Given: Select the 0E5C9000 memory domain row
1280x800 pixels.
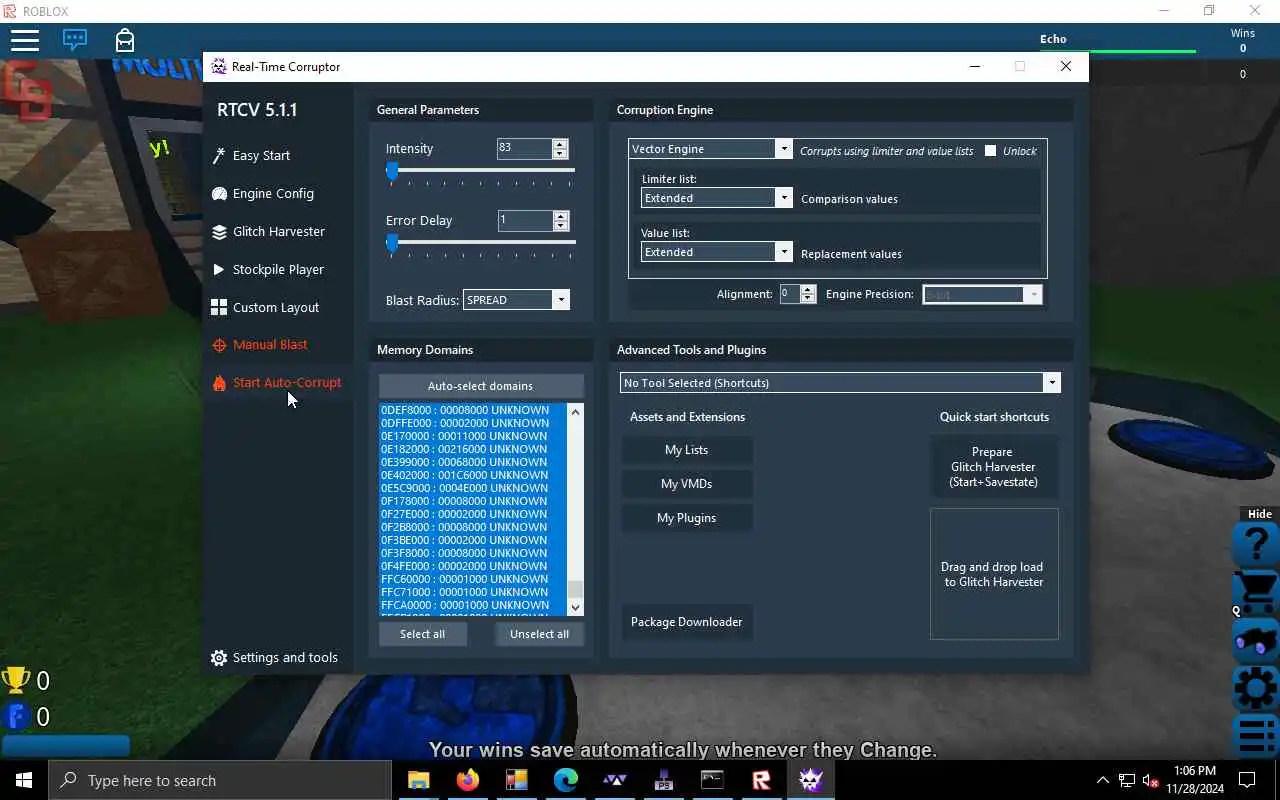Looking at the screenshot, I should tap(472, 488).
